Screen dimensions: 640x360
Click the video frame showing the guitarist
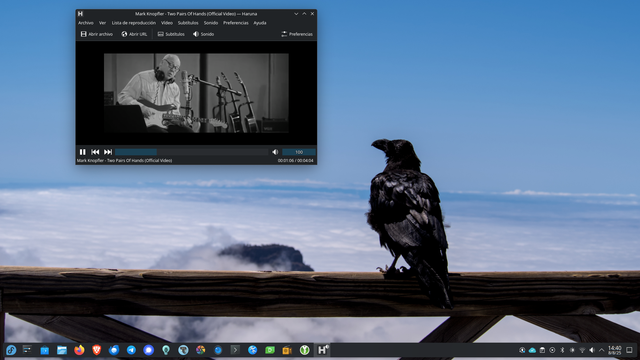click(x=196, y=93)
